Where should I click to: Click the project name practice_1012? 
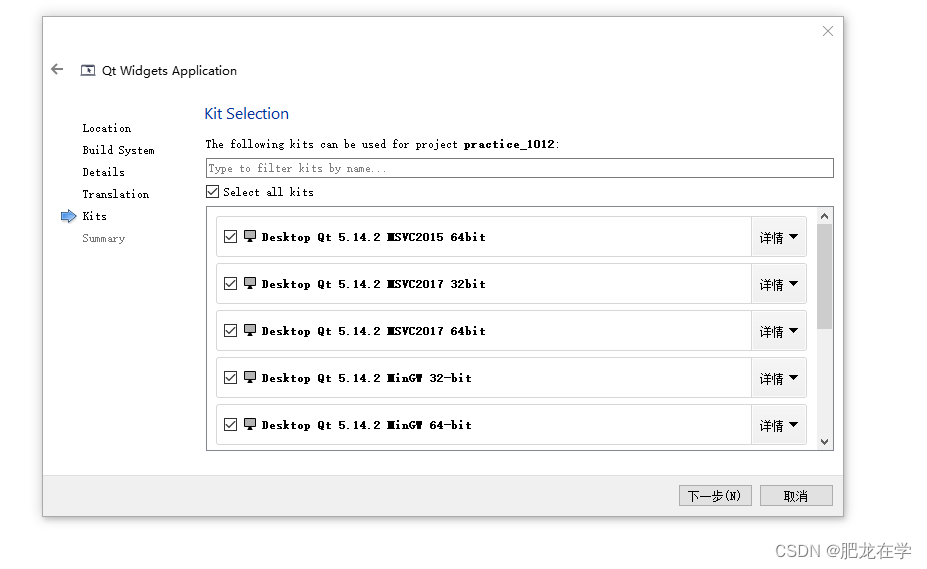point(509,144)
